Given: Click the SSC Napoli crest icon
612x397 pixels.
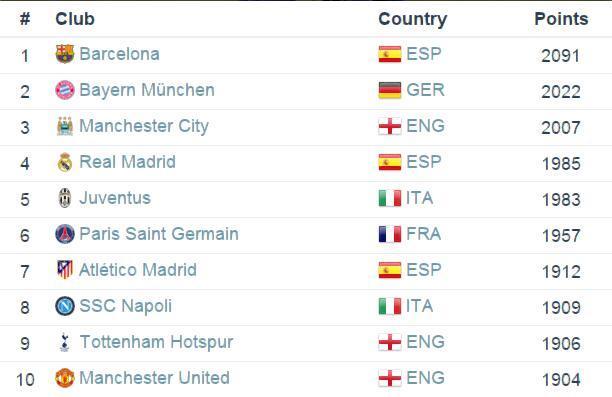Looking at the screenshot, I should point(65,306).
